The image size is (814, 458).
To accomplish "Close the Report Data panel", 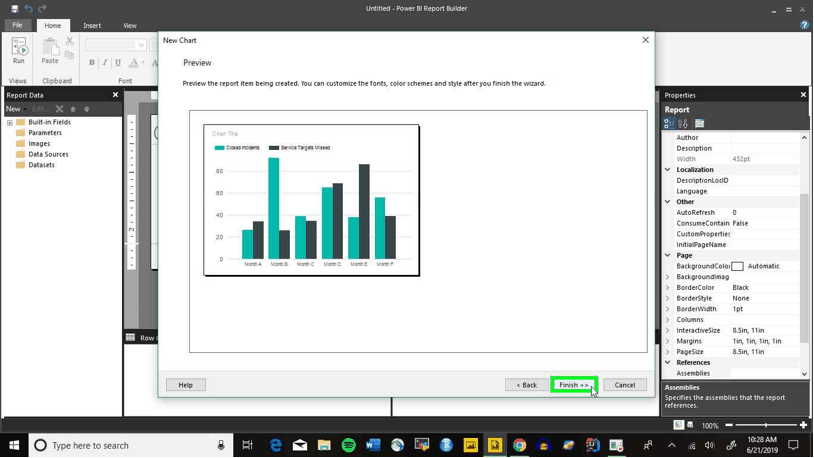I will pos(115,95).
